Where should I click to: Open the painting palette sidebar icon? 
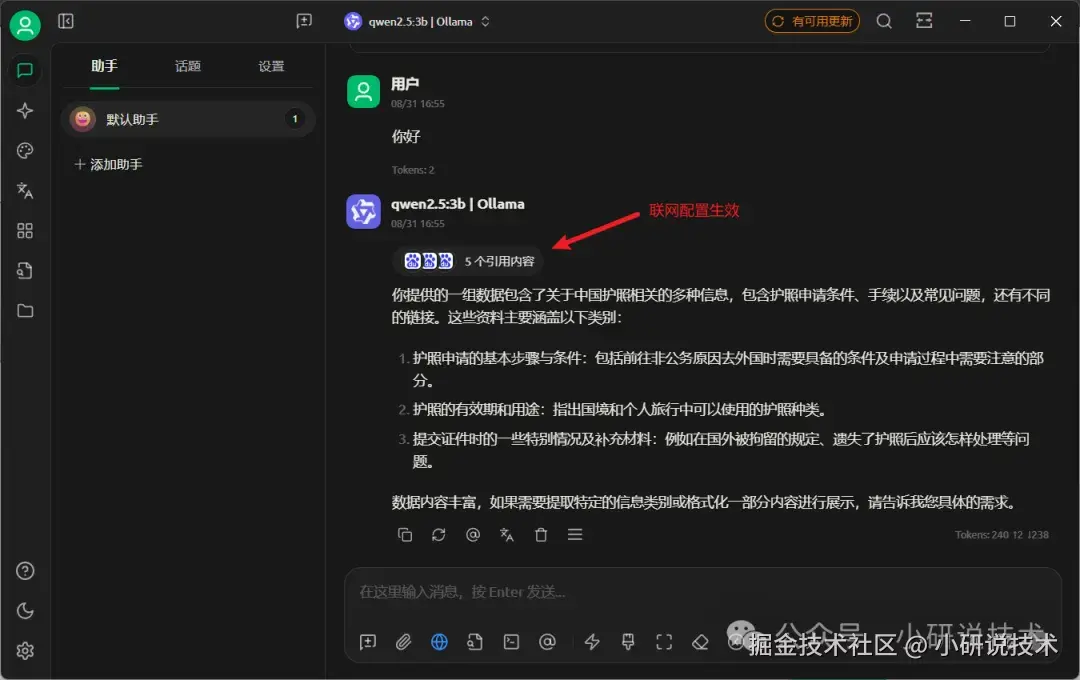[x=25, y=151]
